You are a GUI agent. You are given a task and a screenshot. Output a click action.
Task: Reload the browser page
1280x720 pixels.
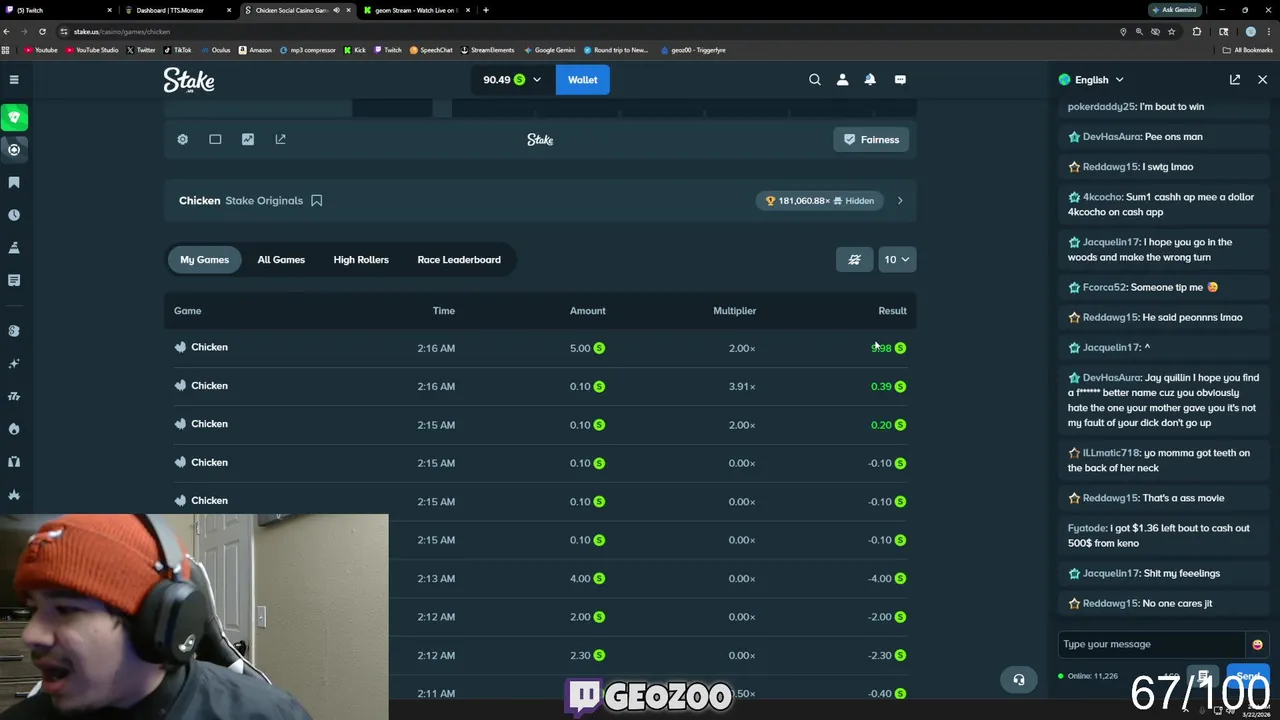[42, 31]
